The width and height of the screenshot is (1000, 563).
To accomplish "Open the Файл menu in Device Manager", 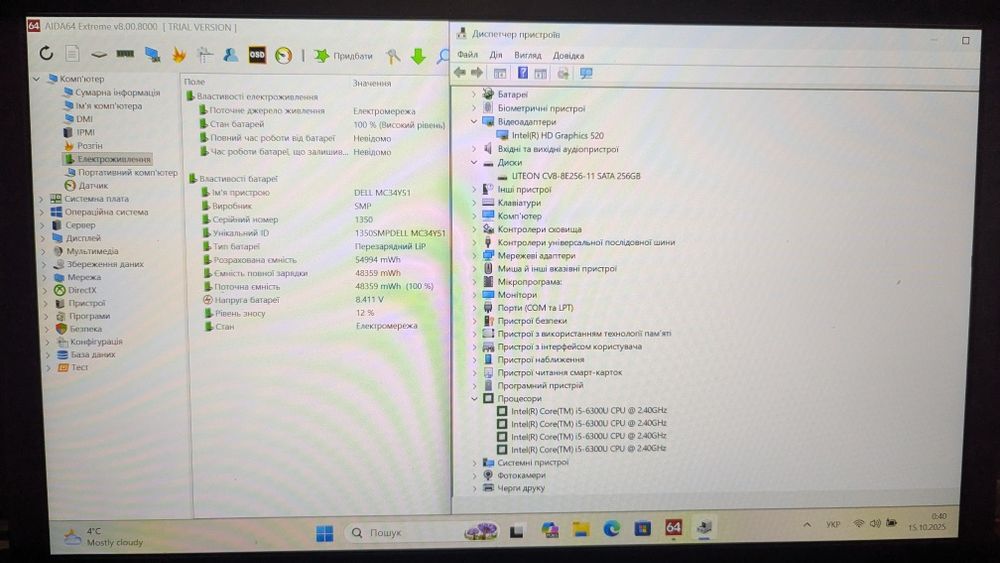I will (467, 55).
